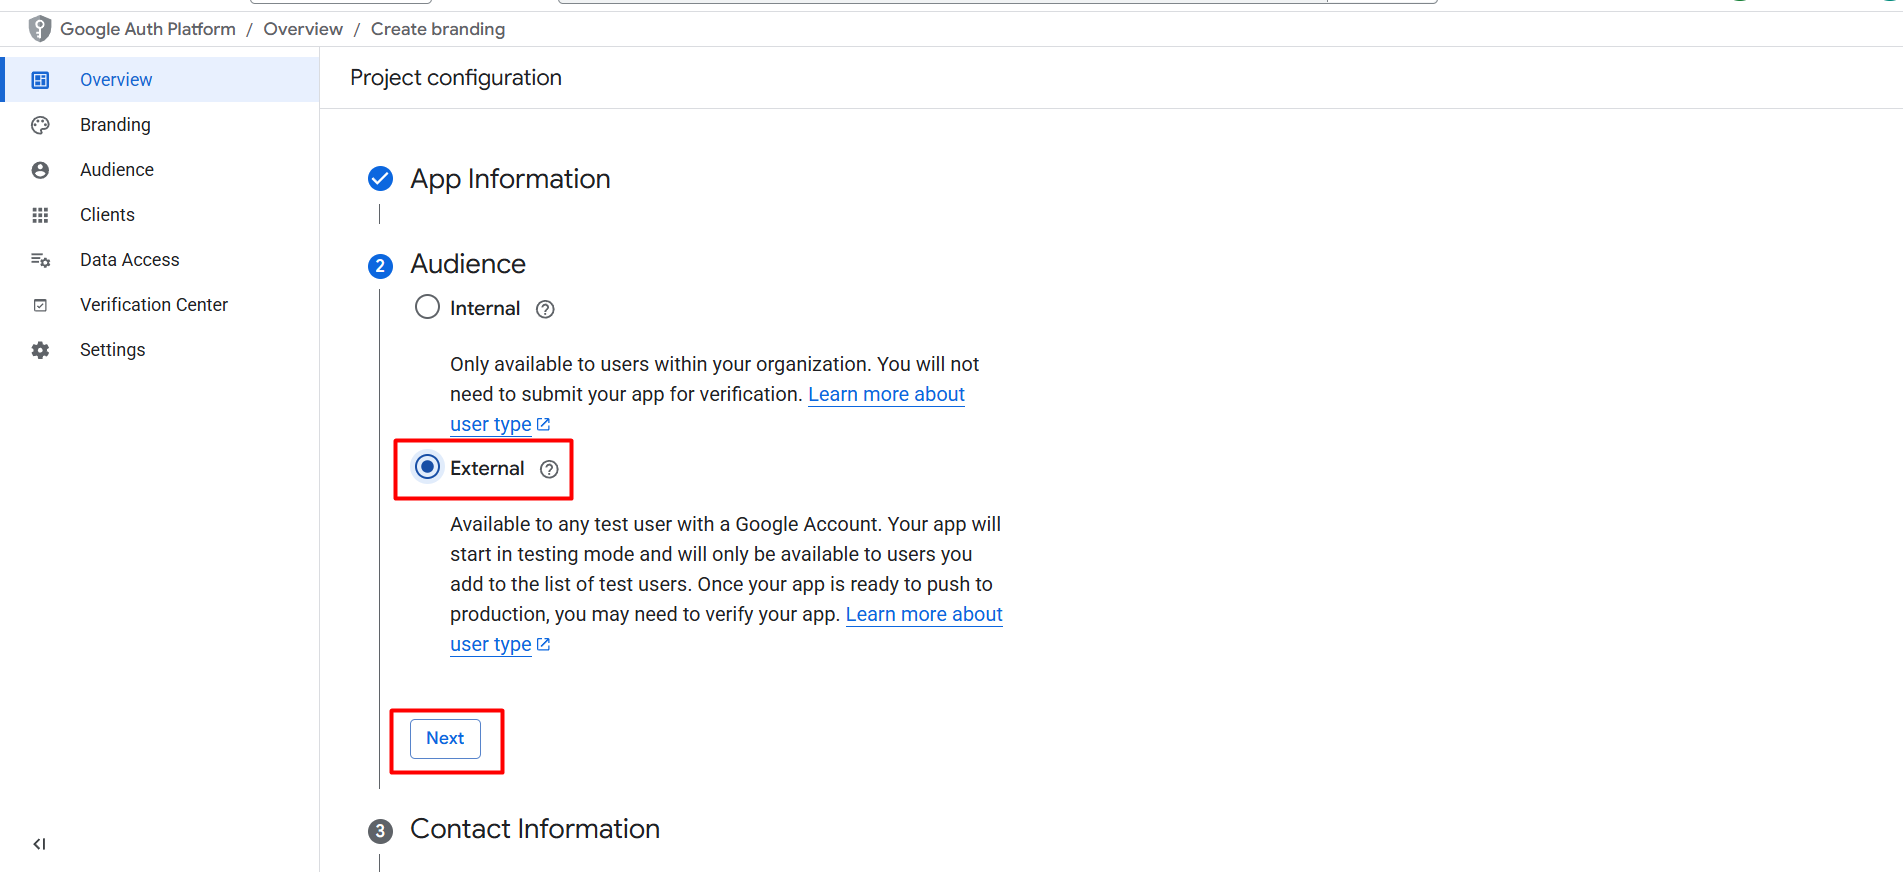Click the Internal option label text
Image resolution: width=1903 pixels, height=872 pixels.
[x=485, y=309]
